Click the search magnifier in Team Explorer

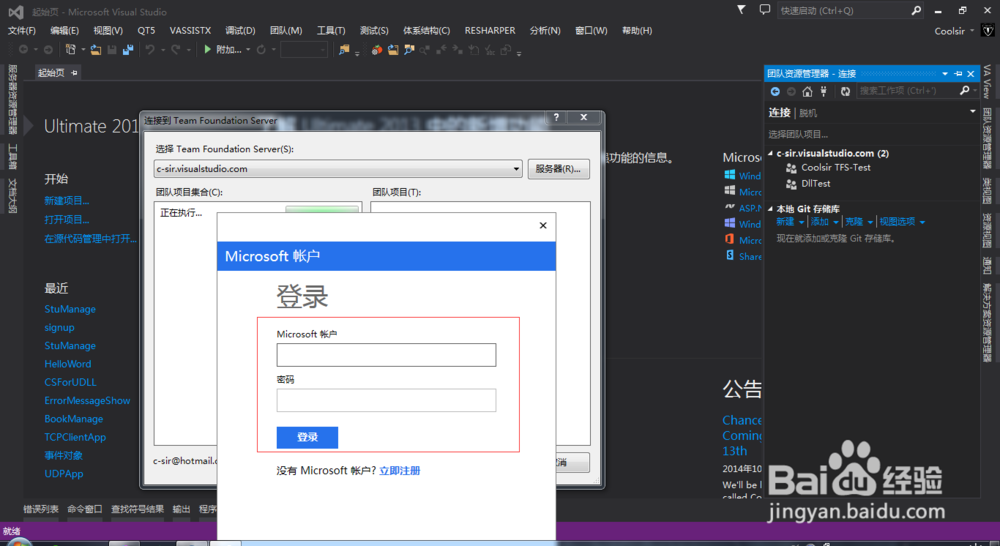pos(965,91)
